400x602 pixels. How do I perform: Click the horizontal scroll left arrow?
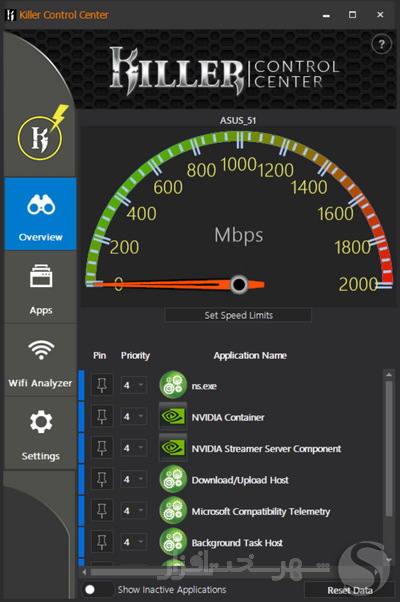pyautogui.click(x=84, y=572)
